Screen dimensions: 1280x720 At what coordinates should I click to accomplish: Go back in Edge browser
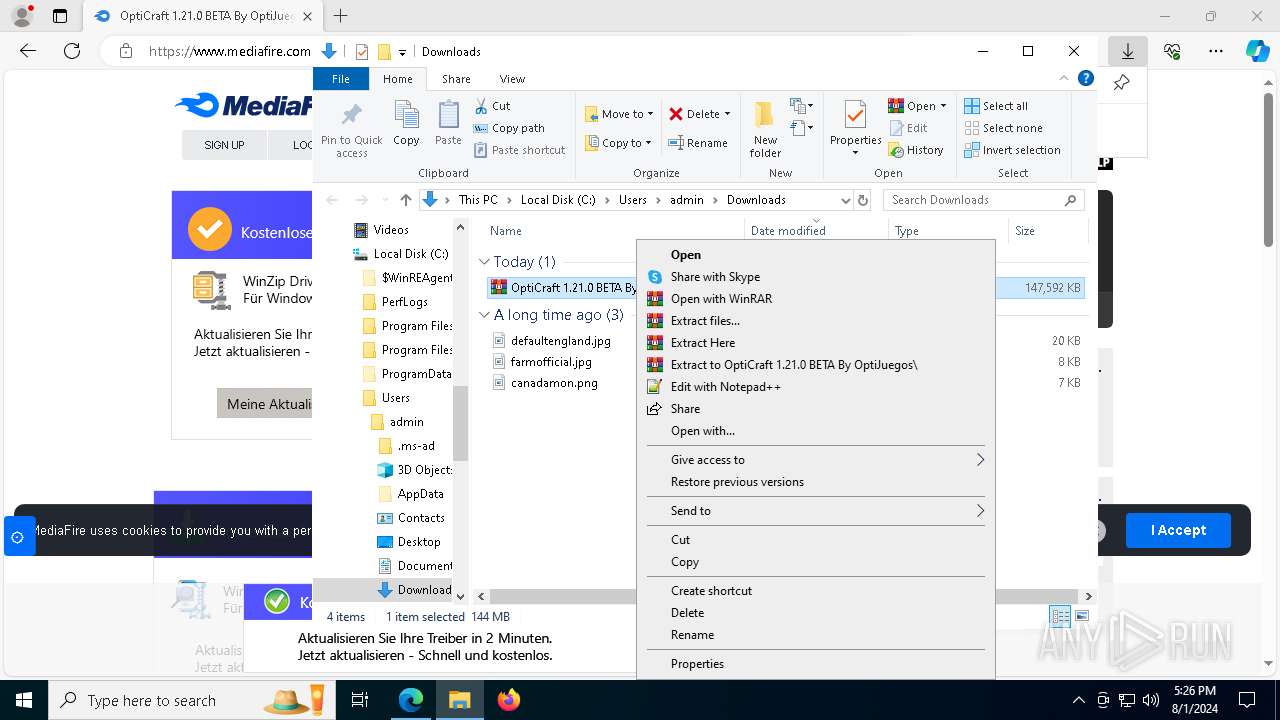click(28, 51)
